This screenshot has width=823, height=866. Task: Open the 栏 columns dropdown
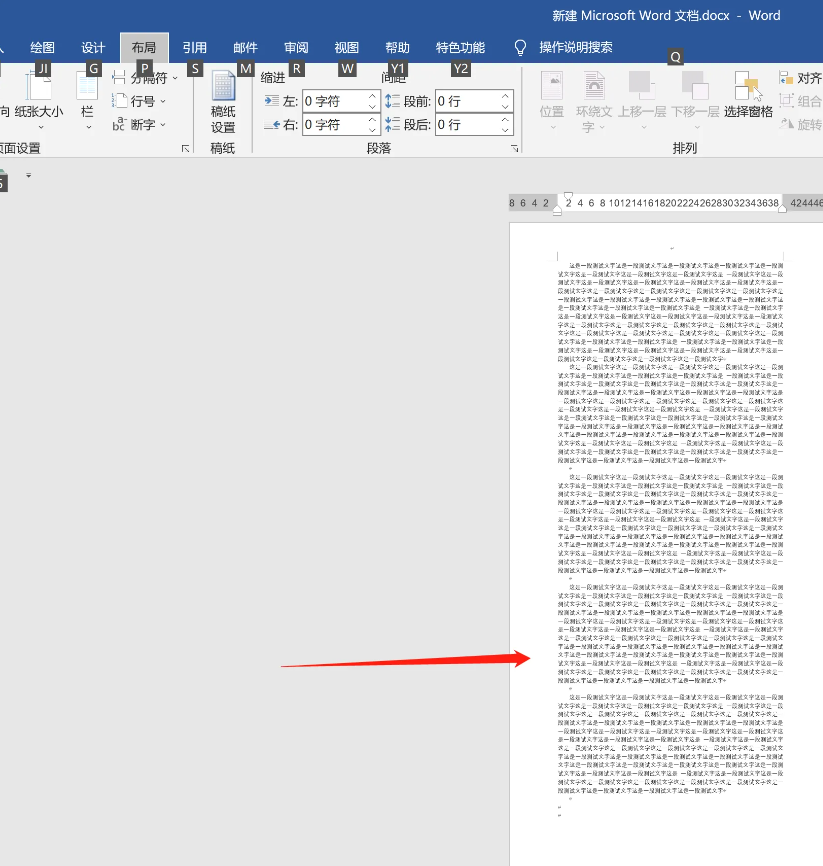pyautogui.click(x=87, y=102)
